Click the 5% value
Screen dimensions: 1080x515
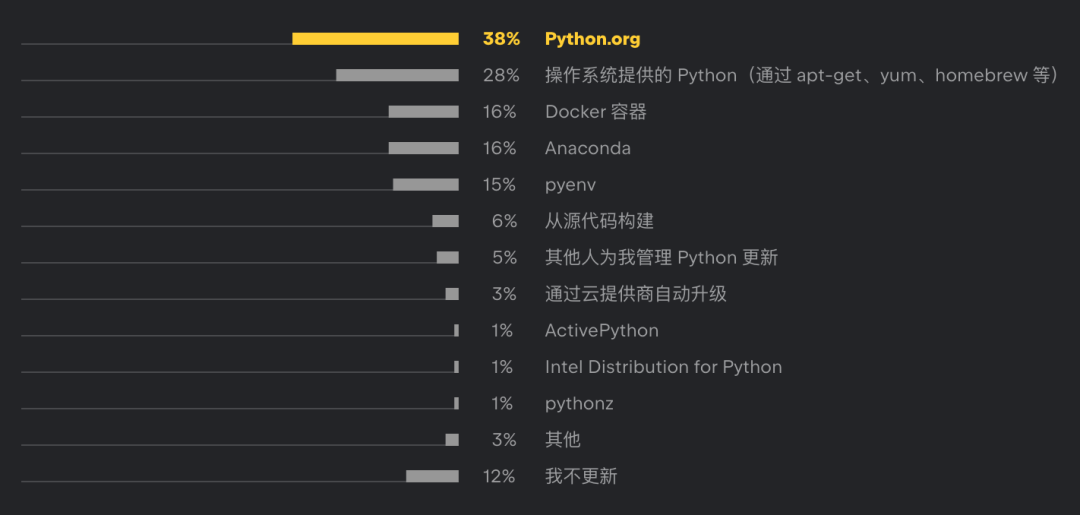click(x=505, y=258)
